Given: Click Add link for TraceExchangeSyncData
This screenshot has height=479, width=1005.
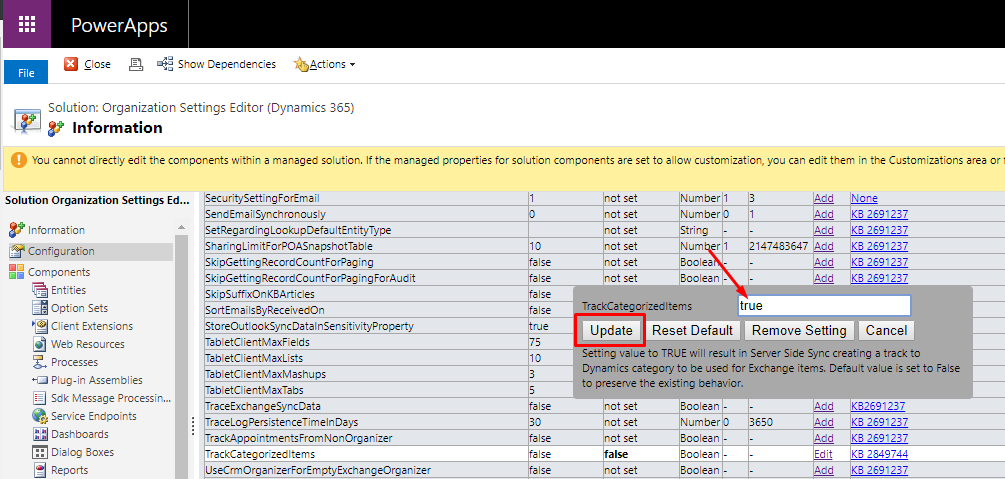Looking at the screenshot, I should (x=824, y=406).
